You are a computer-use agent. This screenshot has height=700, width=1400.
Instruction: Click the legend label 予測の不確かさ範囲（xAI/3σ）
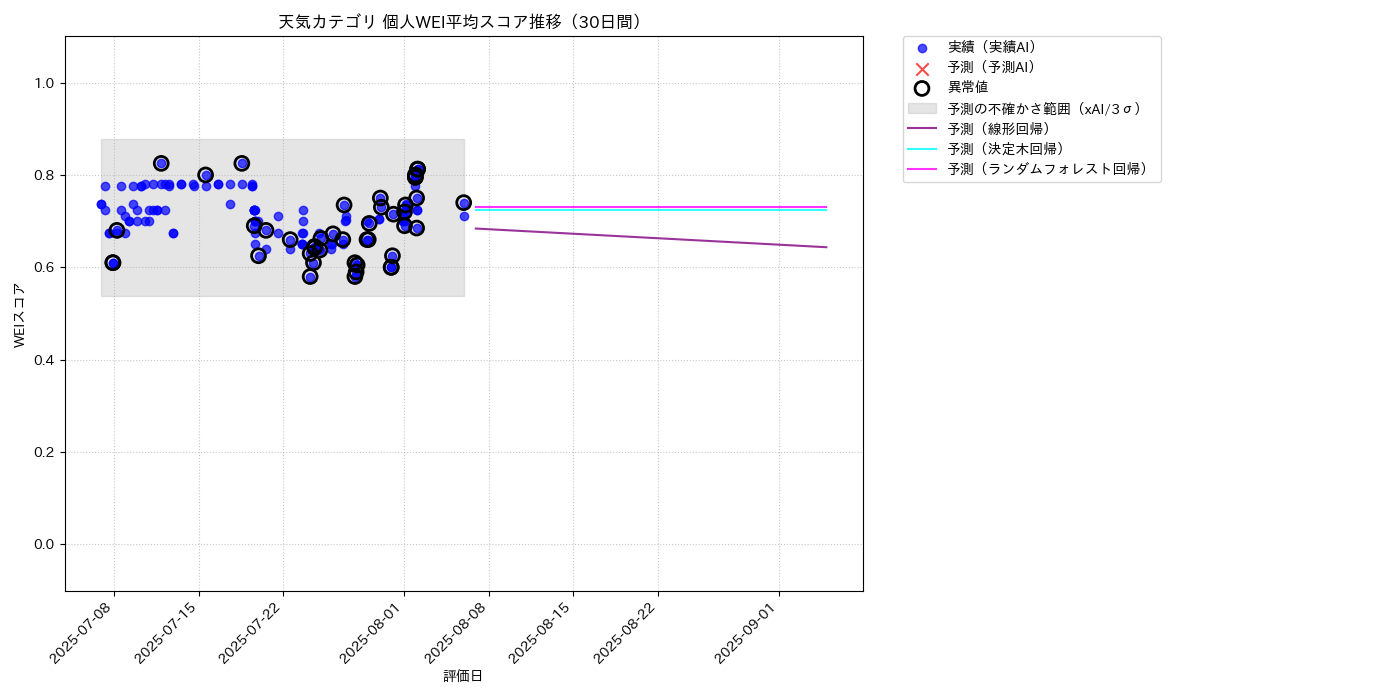pyautogui.click(x=1045, y=108)
